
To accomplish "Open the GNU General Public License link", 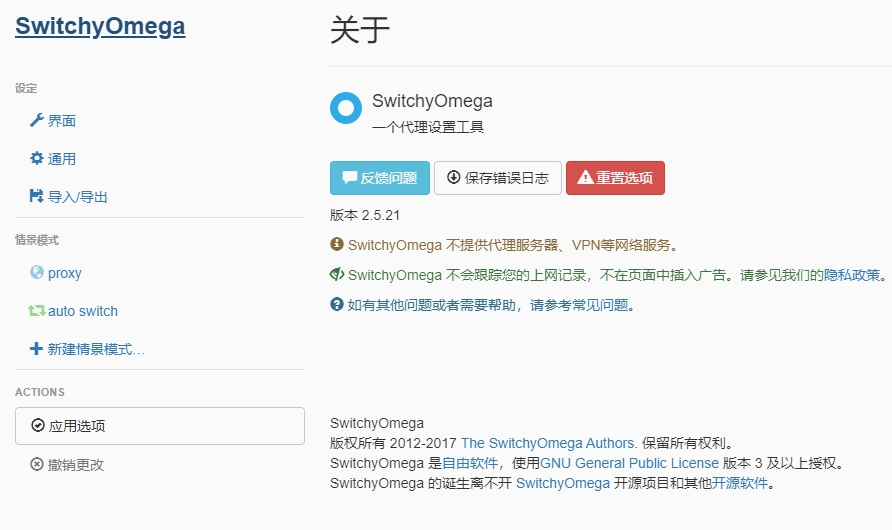I will pos(629,463).
